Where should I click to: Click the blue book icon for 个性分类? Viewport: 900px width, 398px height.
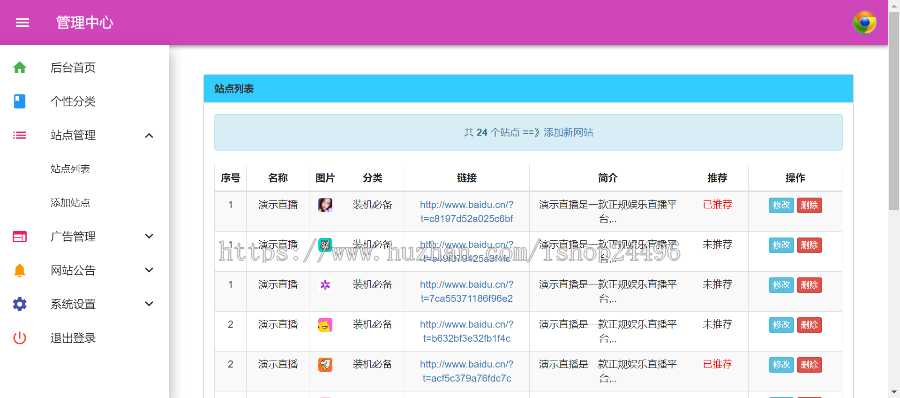click(20, 102)
